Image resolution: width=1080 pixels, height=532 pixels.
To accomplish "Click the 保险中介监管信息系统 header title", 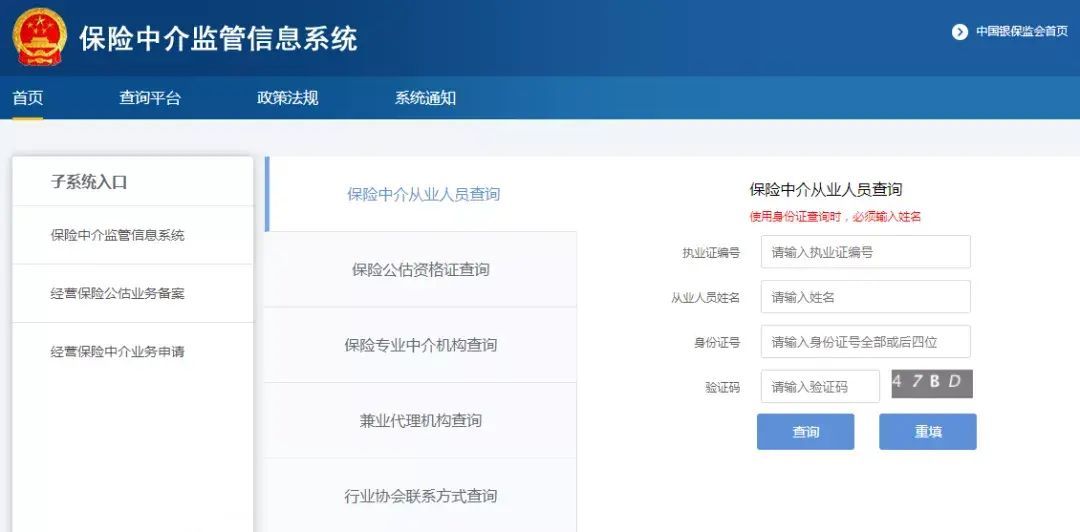I will [218, 39].
